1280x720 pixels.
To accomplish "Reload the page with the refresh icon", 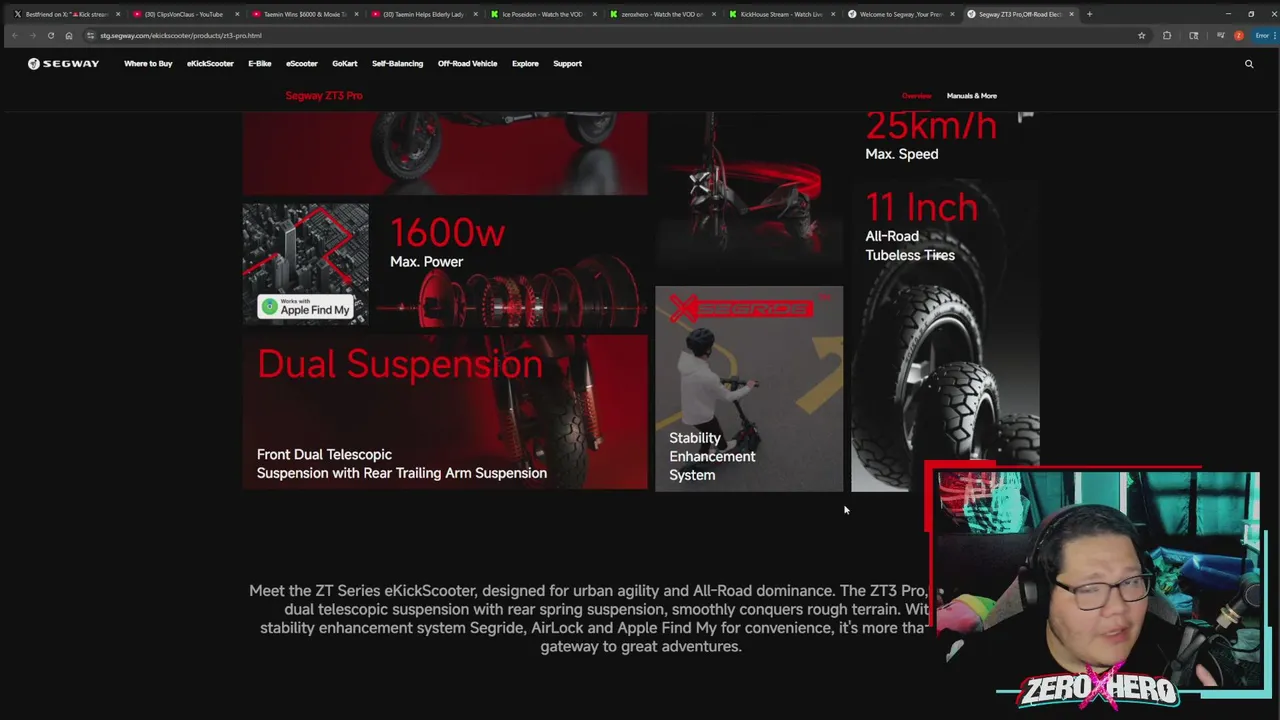I will 51,35.
